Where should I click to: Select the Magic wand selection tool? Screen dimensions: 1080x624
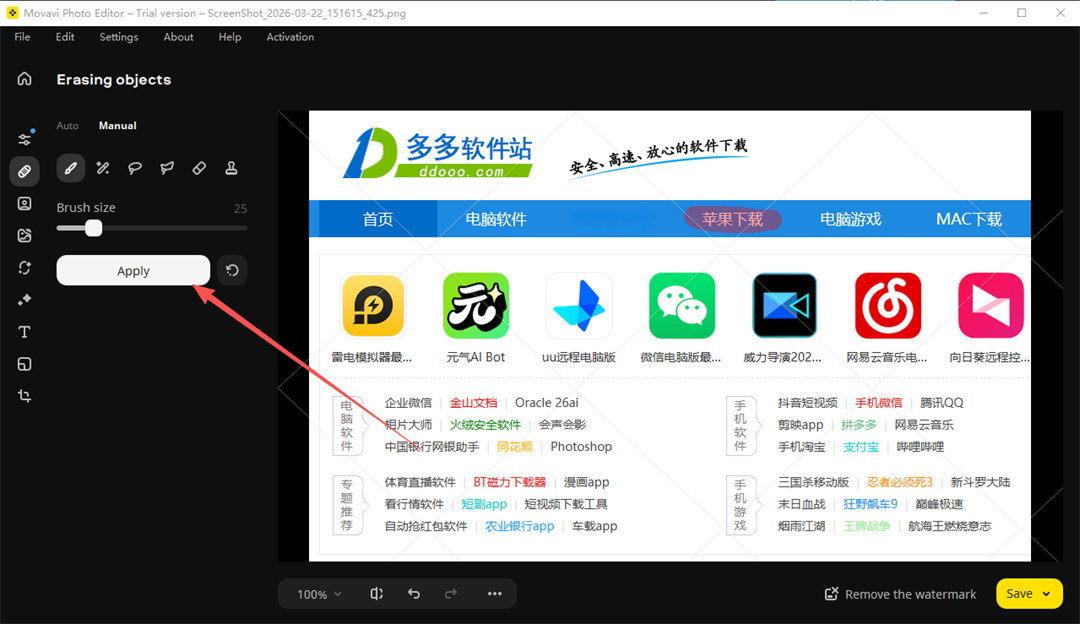[x=103, y=168]
